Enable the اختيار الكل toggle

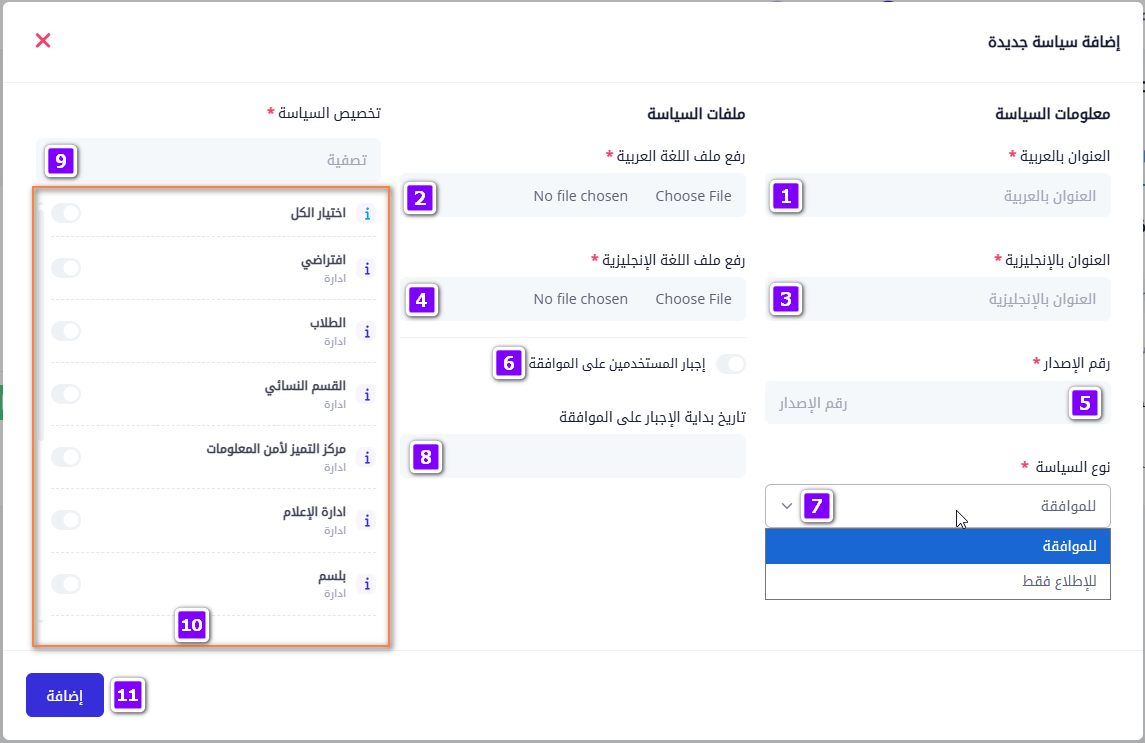pos(66,213)
